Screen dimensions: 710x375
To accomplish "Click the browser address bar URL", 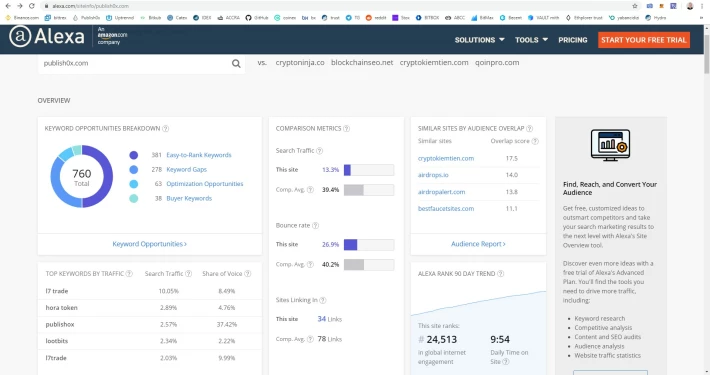I will pyautogui.click(x=91, y=6).
